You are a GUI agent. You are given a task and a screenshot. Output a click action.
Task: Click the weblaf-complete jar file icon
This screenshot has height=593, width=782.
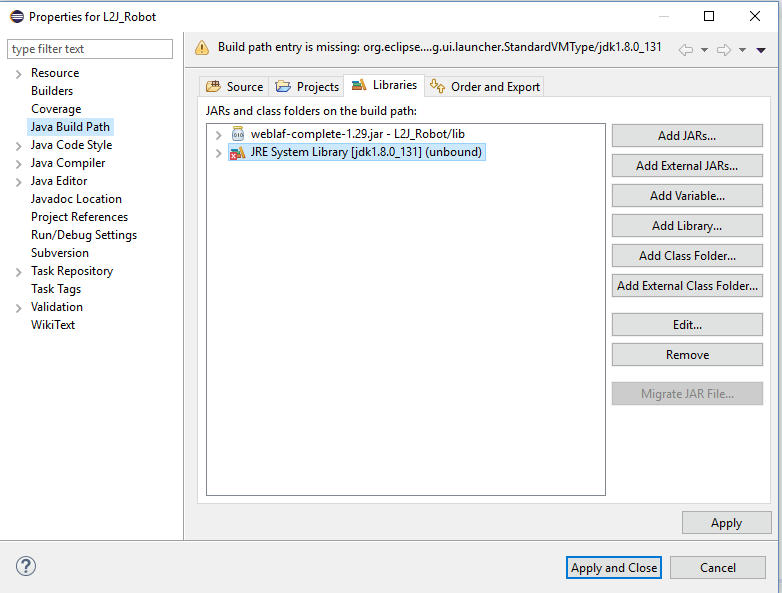[238, 134]
